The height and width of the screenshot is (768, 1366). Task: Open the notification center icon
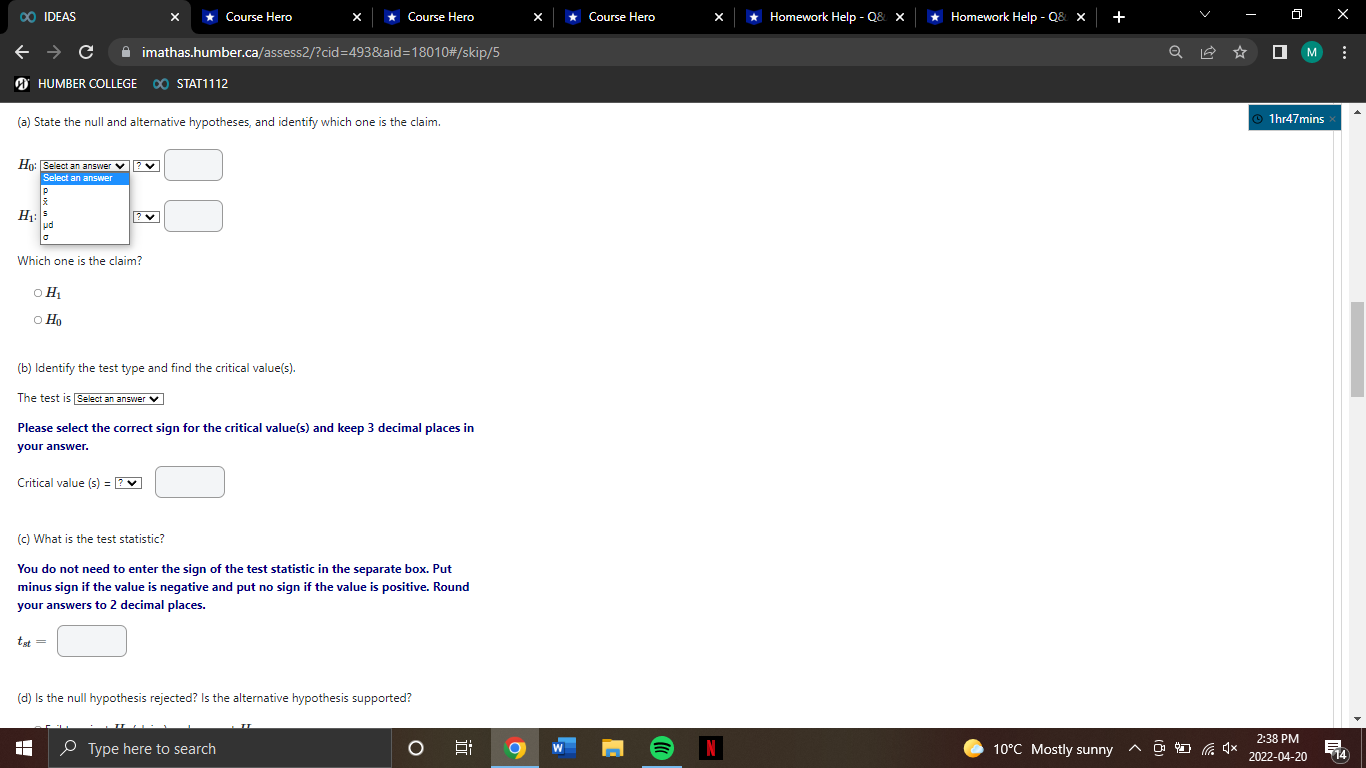(x=1337, y=749)
